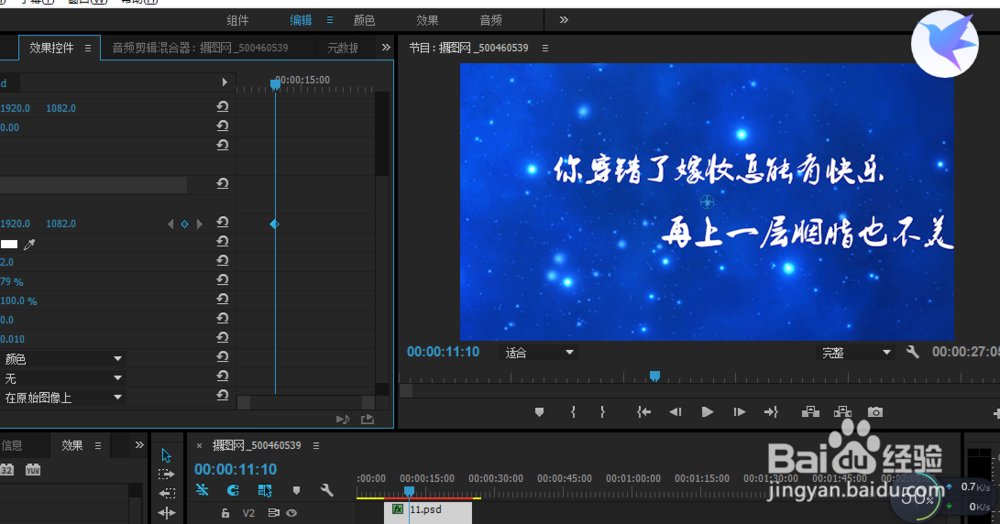1000x524 pixels.
Task: Toggle linked selection in timeline
Action: [x=265, y=490]
